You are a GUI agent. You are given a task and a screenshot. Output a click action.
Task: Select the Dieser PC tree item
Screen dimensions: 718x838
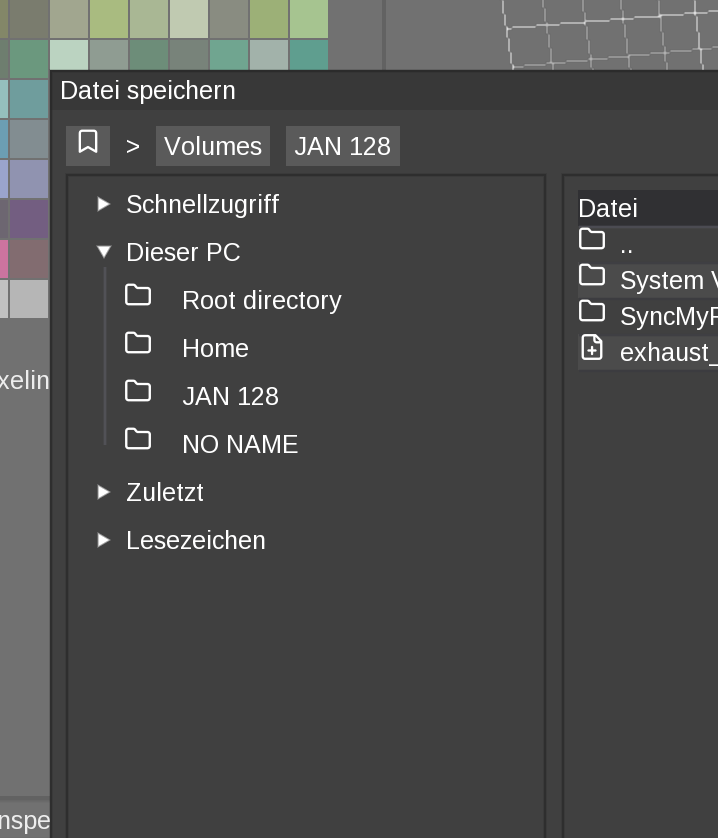click(x=183, y=252)
